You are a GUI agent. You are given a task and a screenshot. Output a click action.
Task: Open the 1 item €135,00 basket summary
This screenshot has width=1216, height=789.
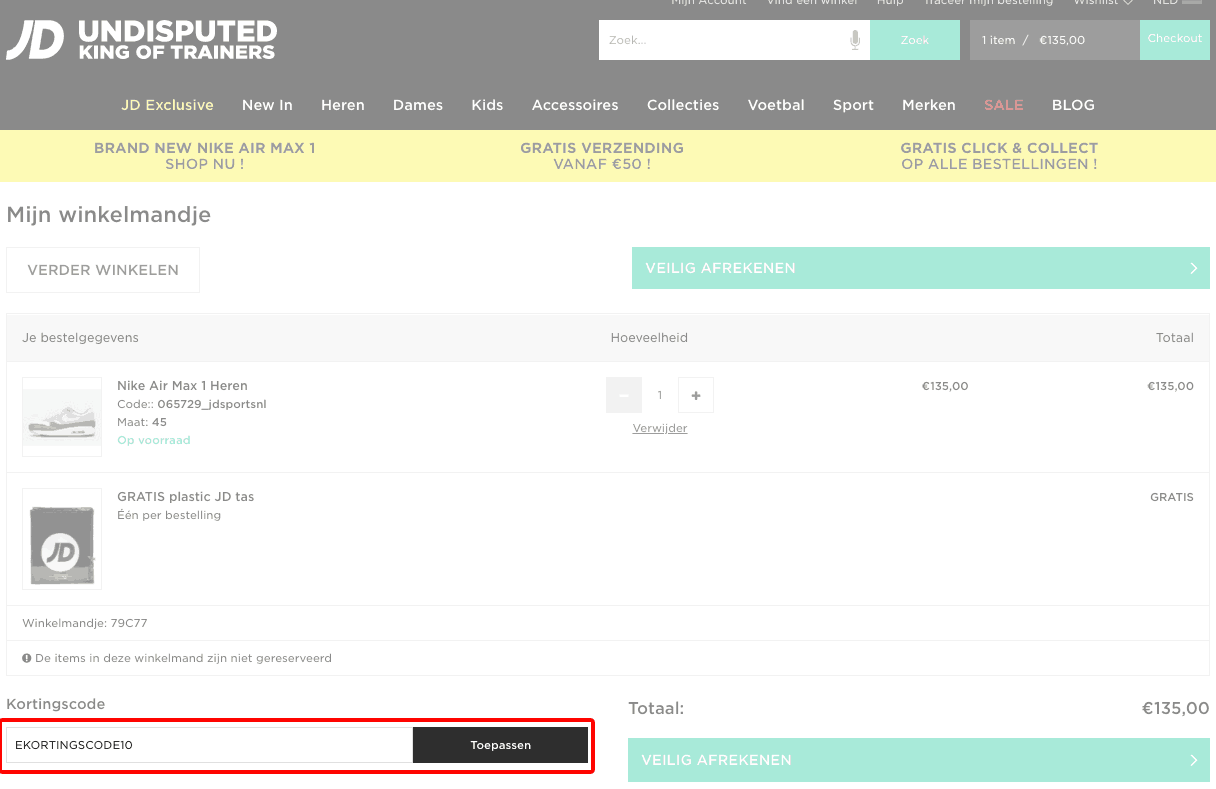[x=1055, y=40]
